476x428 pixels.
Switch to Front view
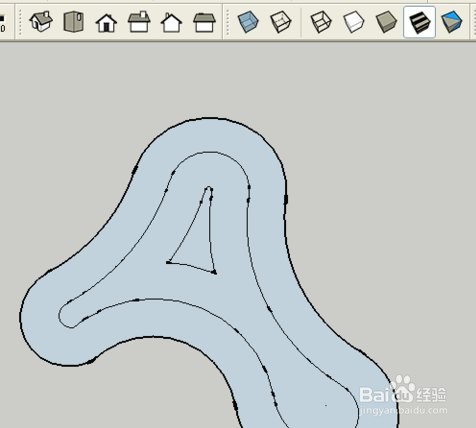[106, 23]
